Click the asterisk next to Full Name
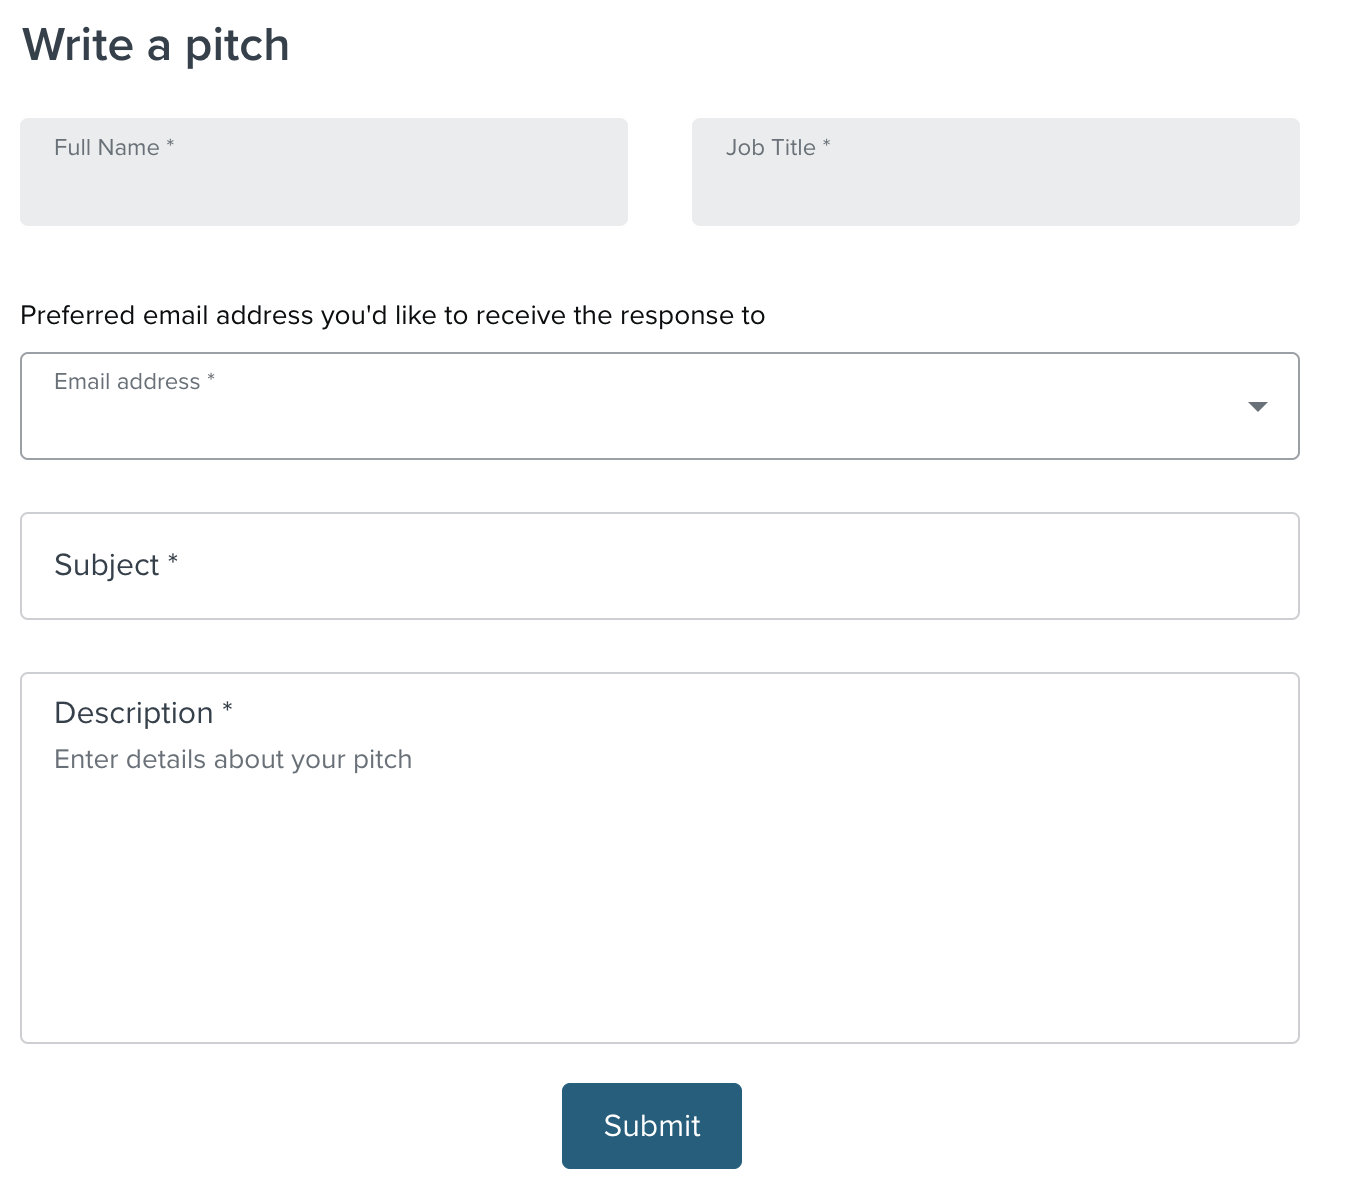1345x1185 pixels. (169, 145)
